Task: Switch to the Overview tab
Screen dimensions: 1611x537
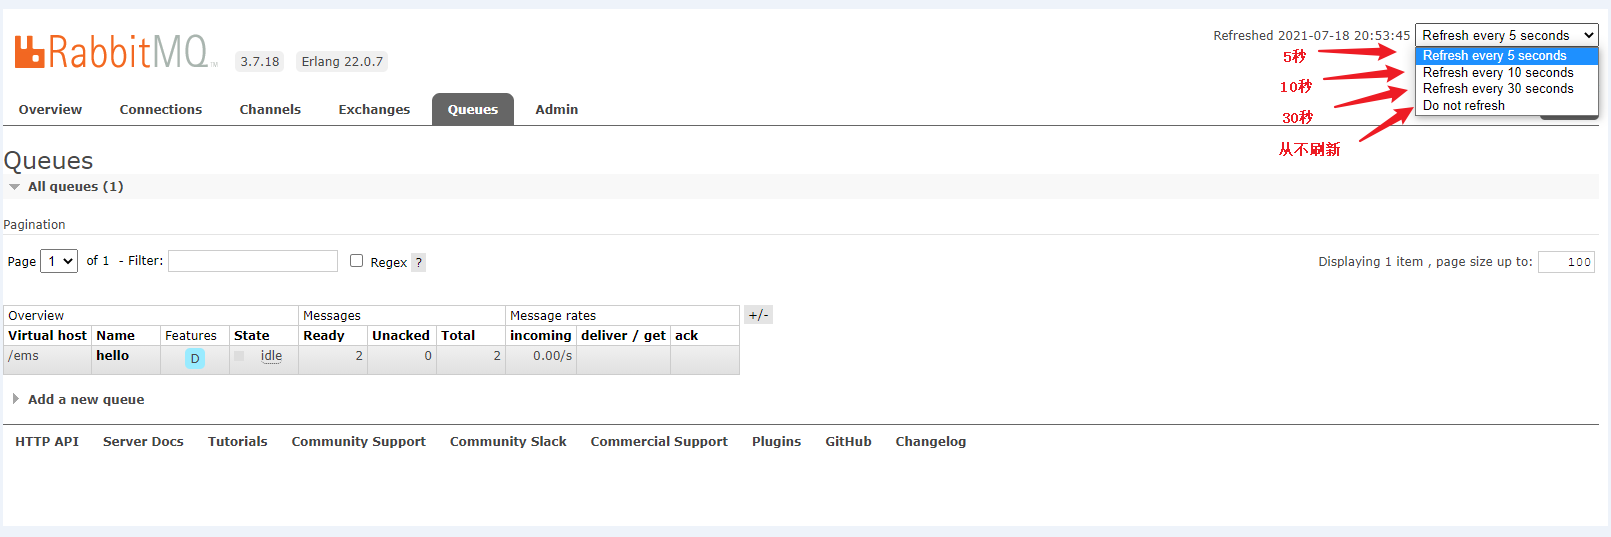Action: (x=50, y=109)
